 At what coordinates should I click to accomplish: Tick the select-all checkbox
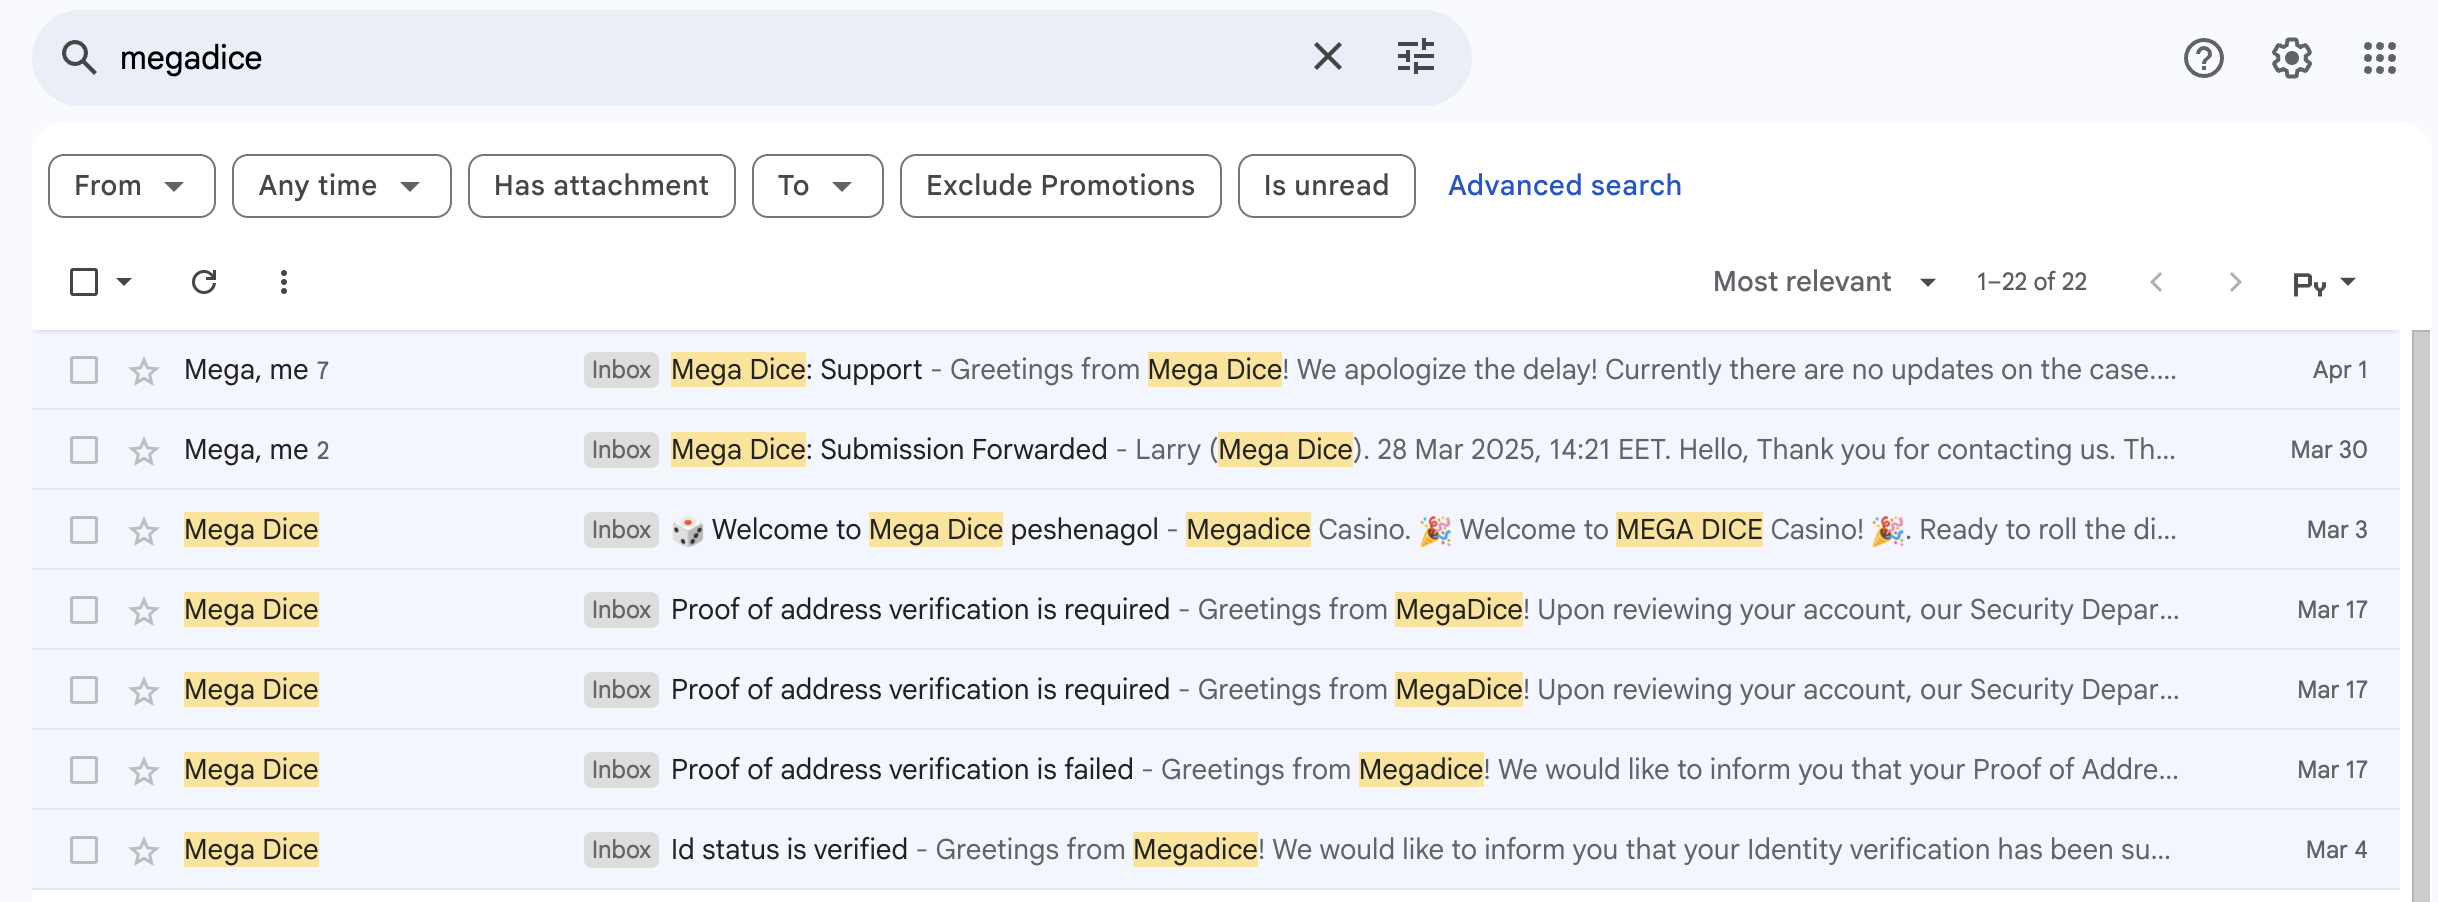click(x=84, y=282)
